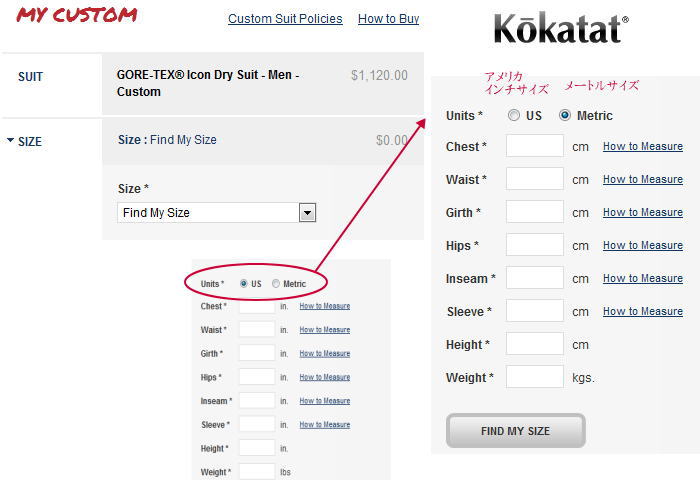The height and width of the screenshot is (480, 700).
Task: Collapse the SIZE section triangle
Action: coord(10,141)
